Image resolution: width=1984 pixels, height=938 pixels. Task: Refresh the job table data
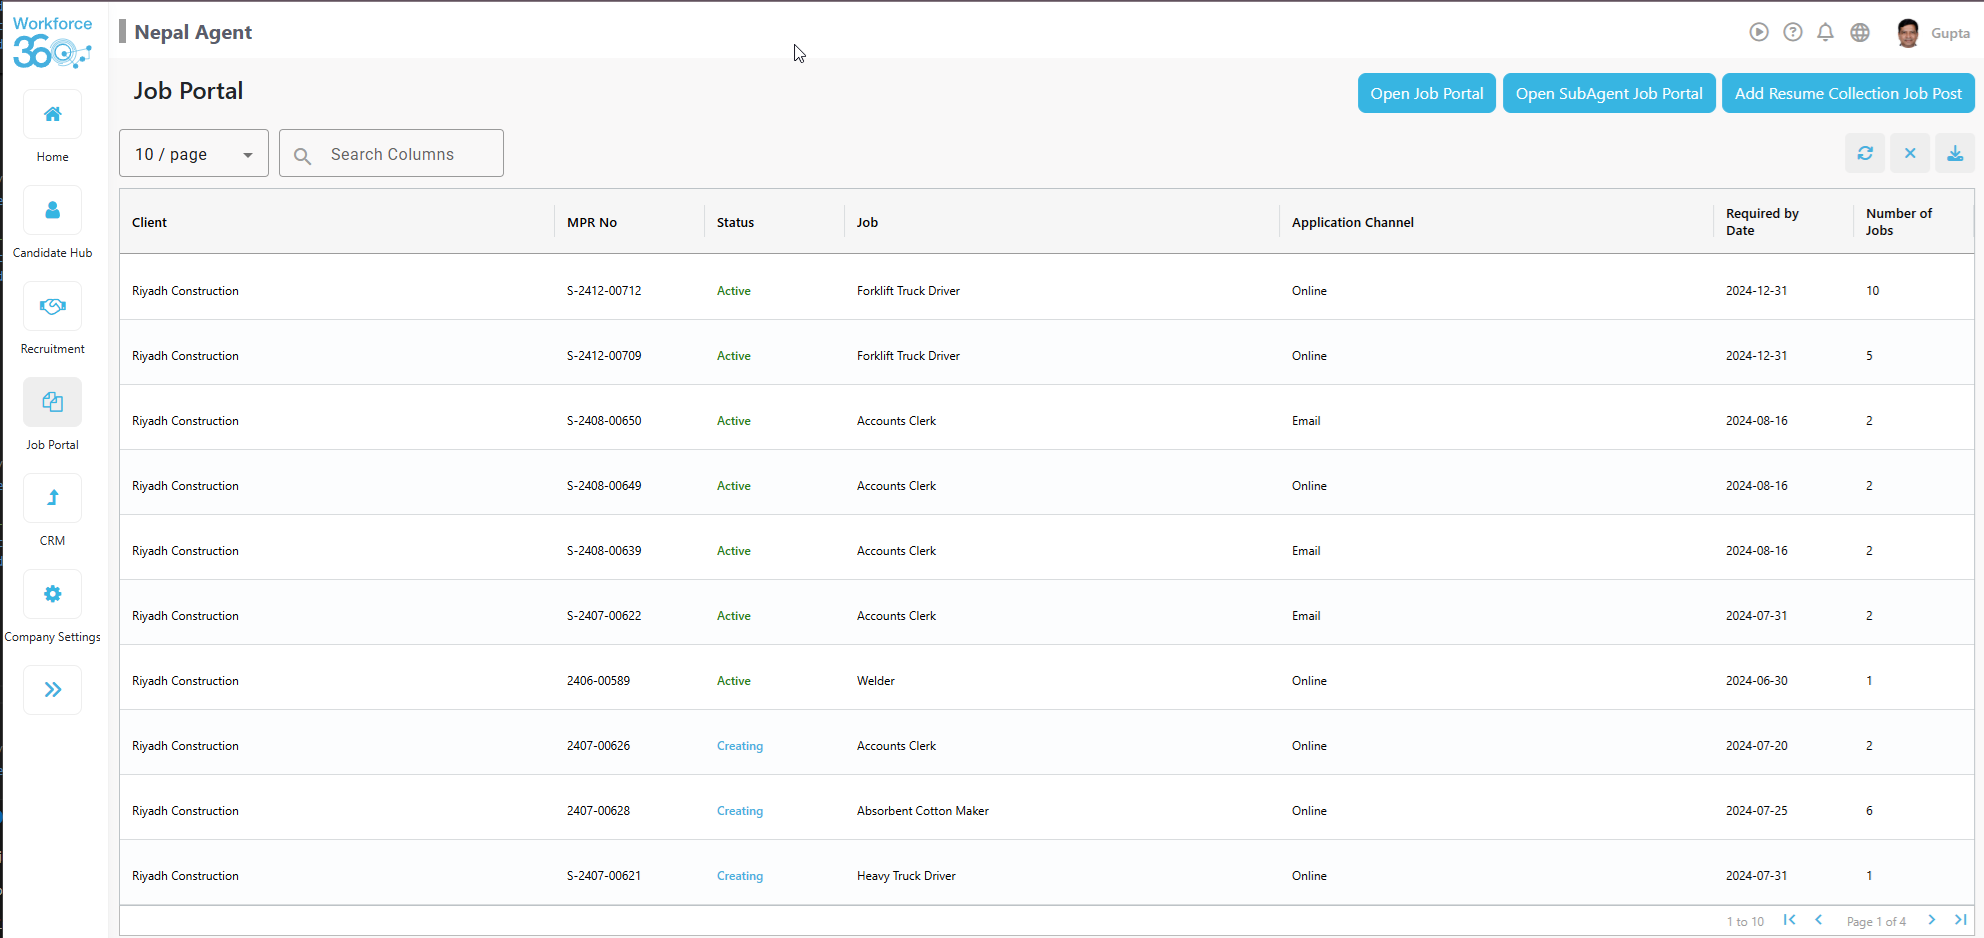(x=1865, y=153)
